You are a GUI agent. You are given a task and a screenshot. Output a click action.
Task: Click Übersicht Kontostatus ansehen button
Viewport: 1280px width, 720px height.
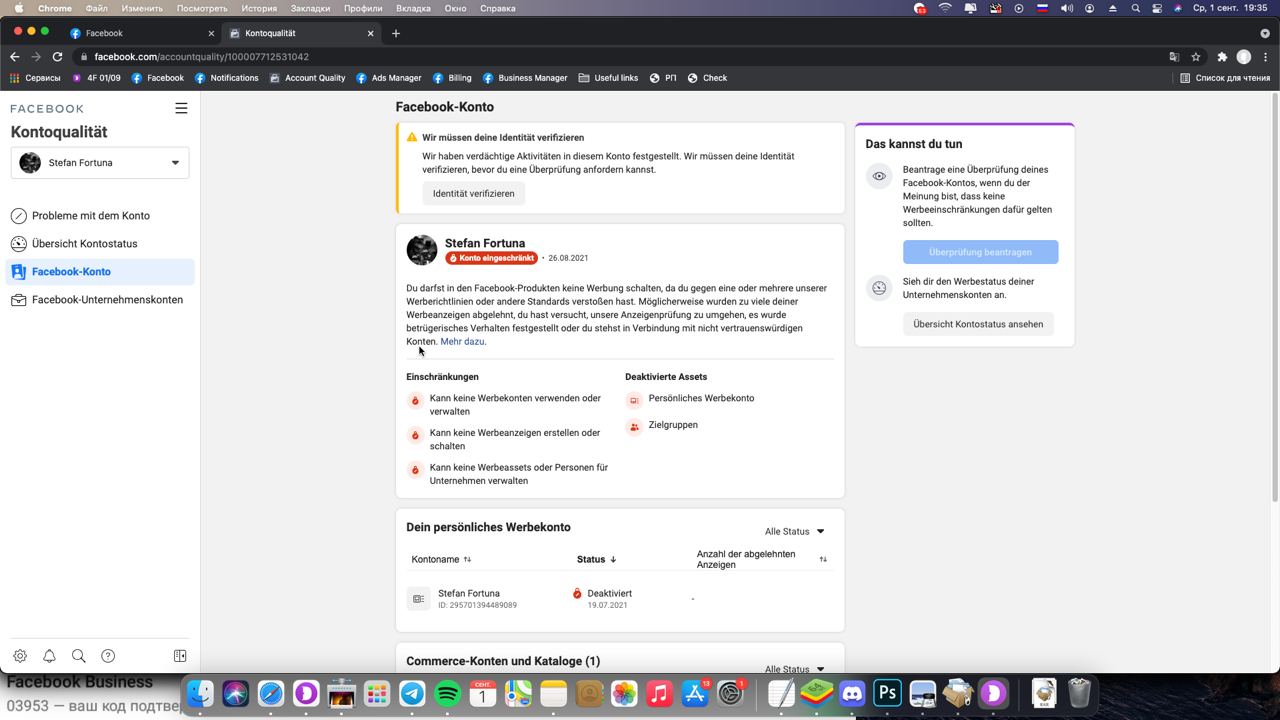pyautogui.click(x=978, y=324)
